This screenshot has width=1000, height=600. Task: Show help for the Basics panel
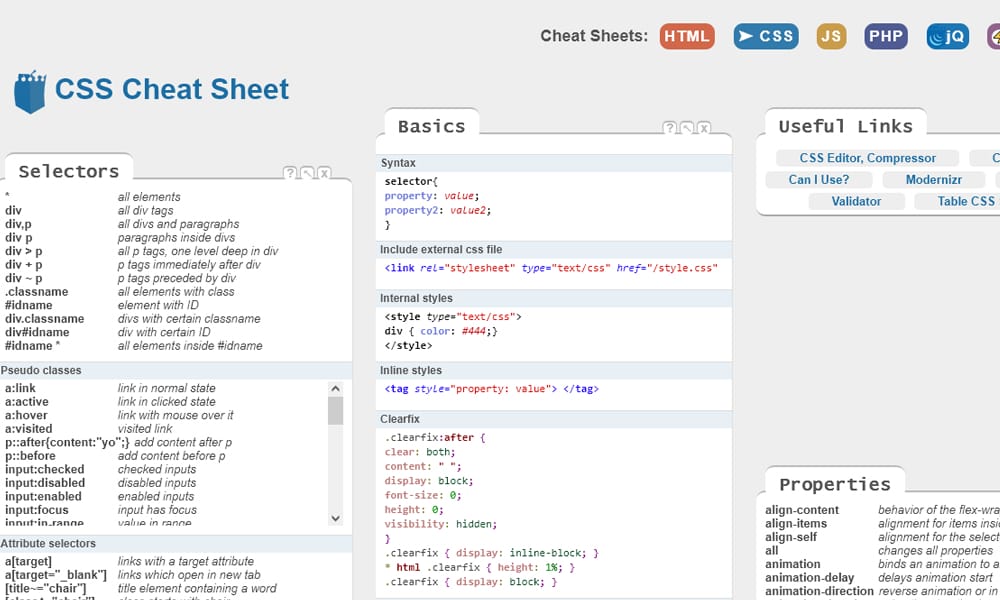(670, 128)
